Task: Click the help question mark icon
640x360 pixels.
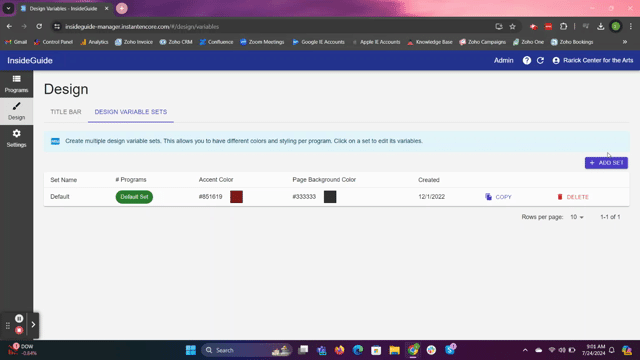Action: (527, 60)
